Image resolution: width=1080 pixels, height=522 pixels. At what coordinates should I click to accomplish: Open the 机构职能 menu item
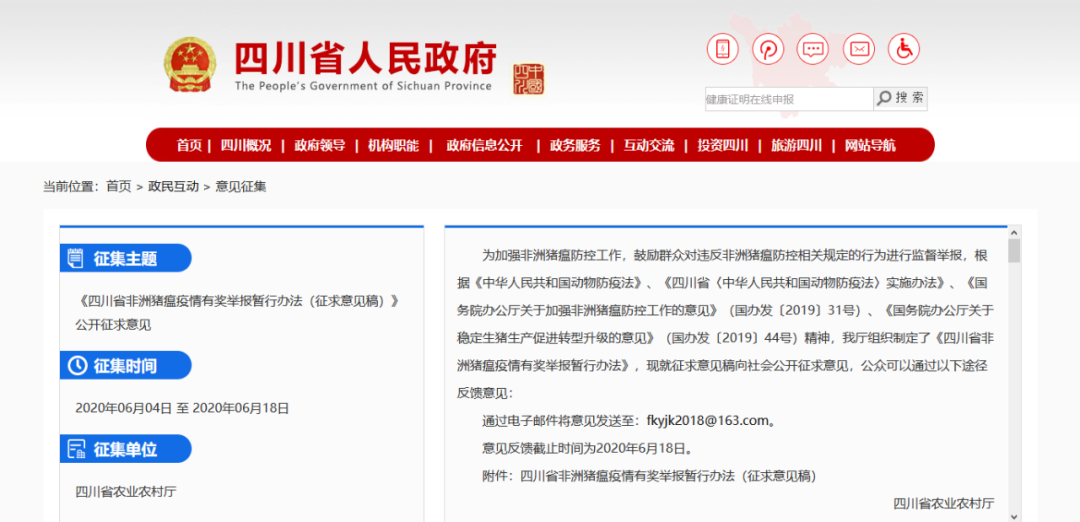(x=393, y=145)
